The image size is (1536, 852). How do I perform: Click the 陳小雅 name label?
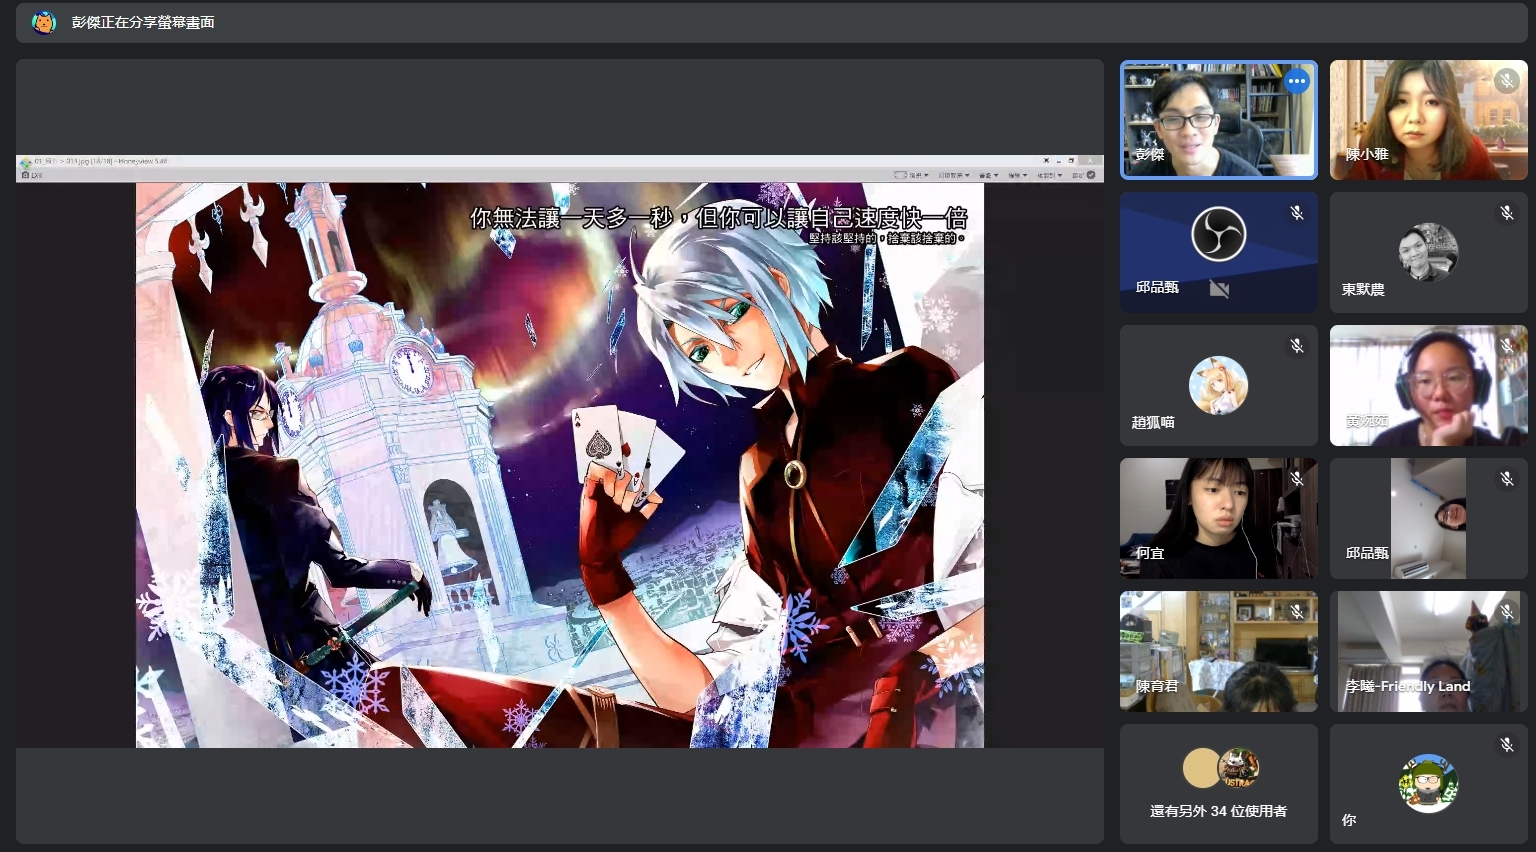(x=1367, y=155)
